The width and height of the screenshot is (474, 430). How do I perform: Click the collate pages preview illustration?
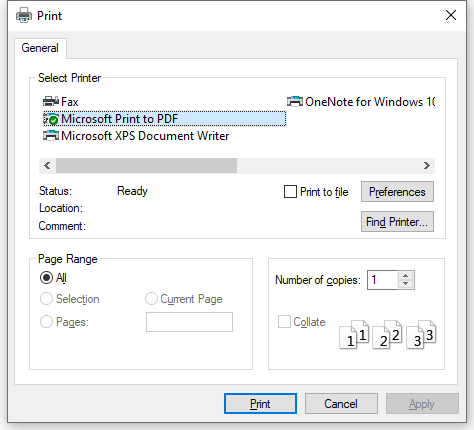(388, 334)
